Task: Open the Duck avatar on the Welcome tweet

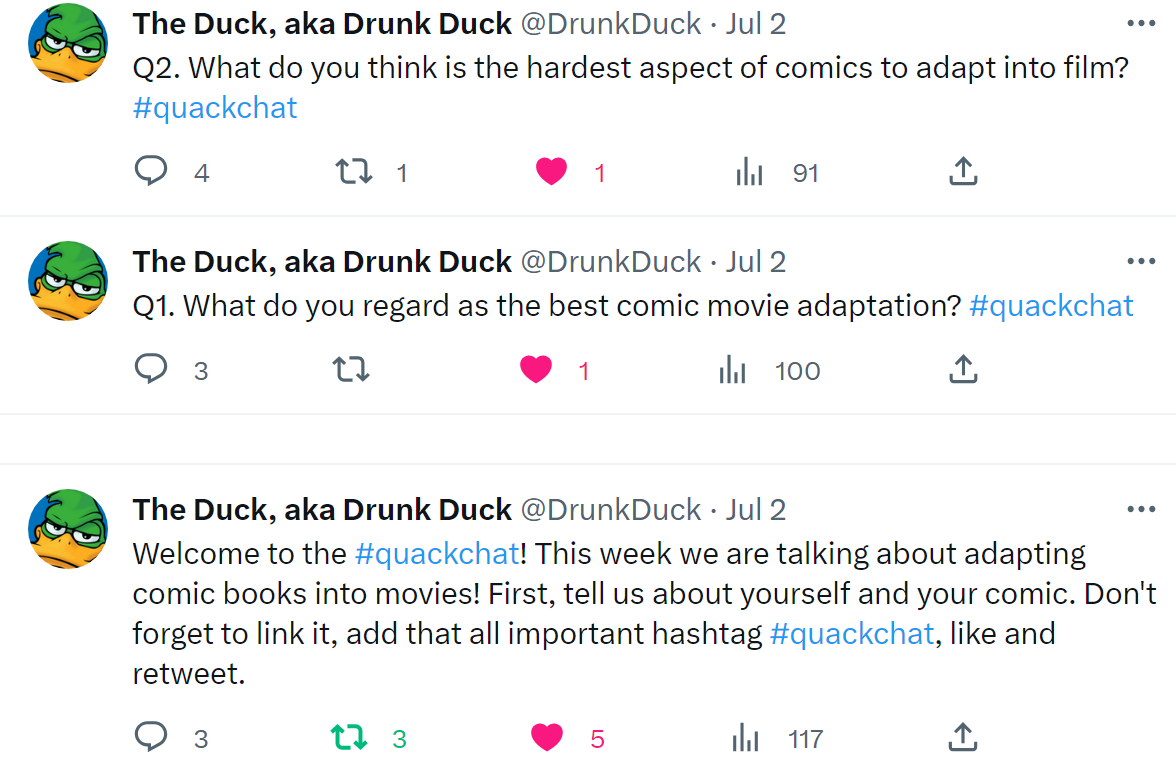Action: pyautogui.click(x=68, y=529)
